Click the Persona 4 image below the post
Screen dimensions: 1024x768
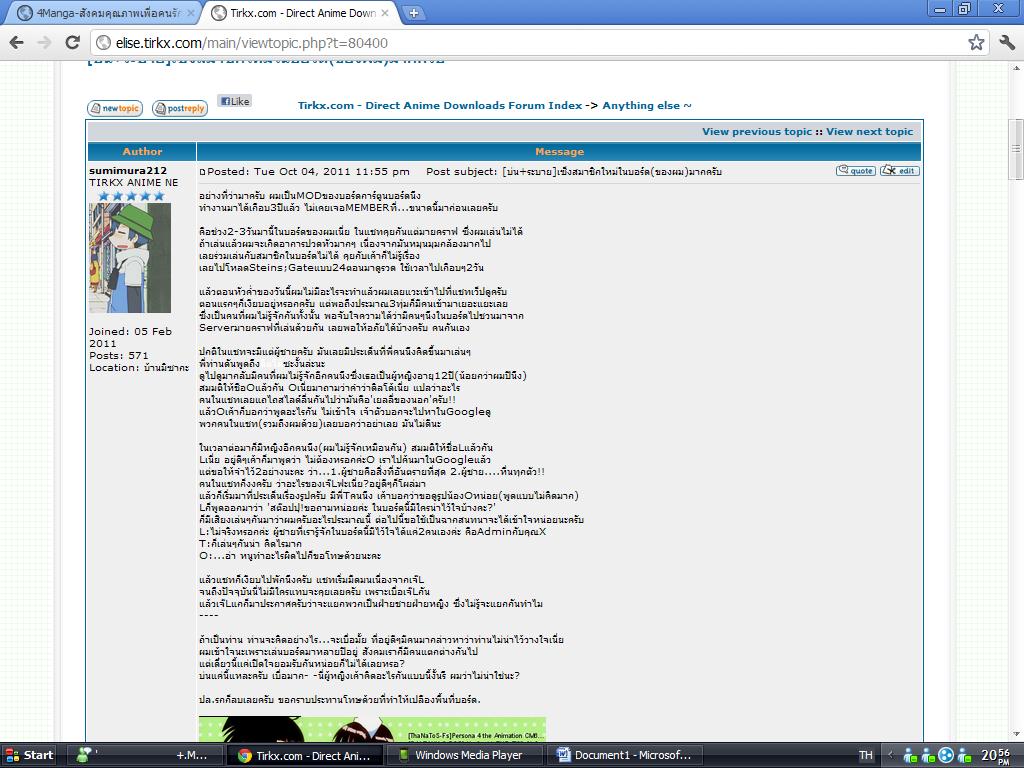pyautogui.click(x=372, y=729)
